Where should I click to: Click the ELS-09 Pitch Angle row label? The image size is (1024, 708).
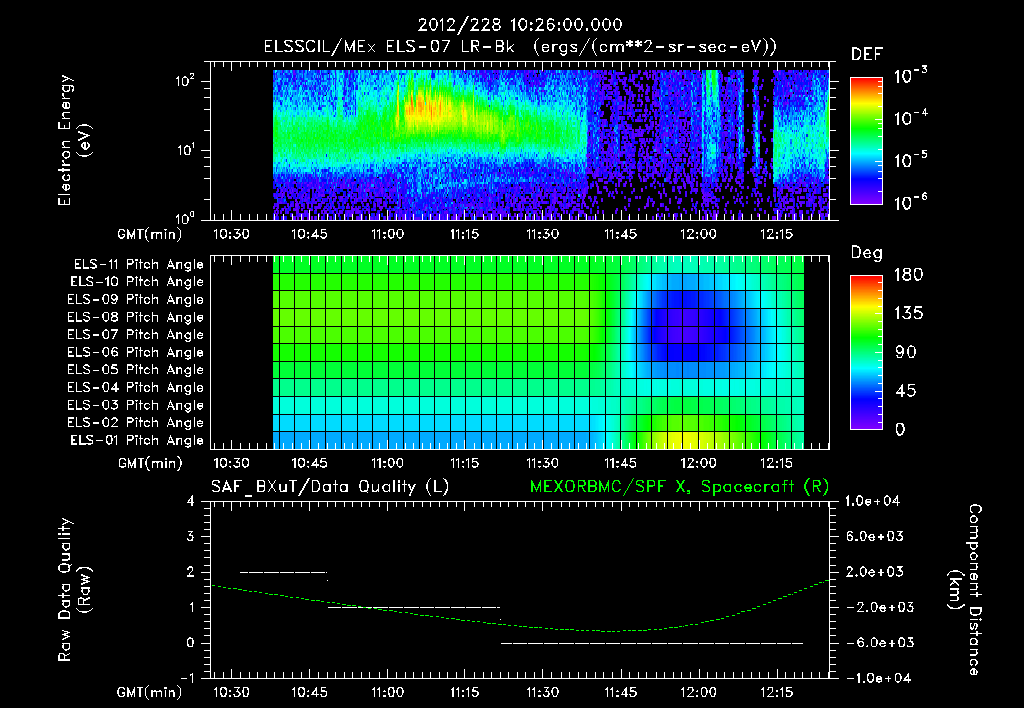point(136,300)
